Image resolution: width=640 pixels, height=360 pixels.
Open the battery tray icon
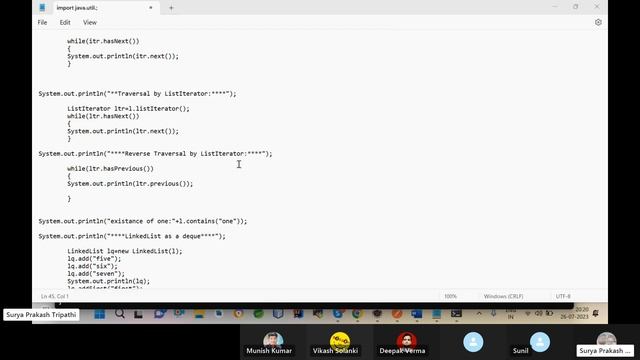click(549, 313)
